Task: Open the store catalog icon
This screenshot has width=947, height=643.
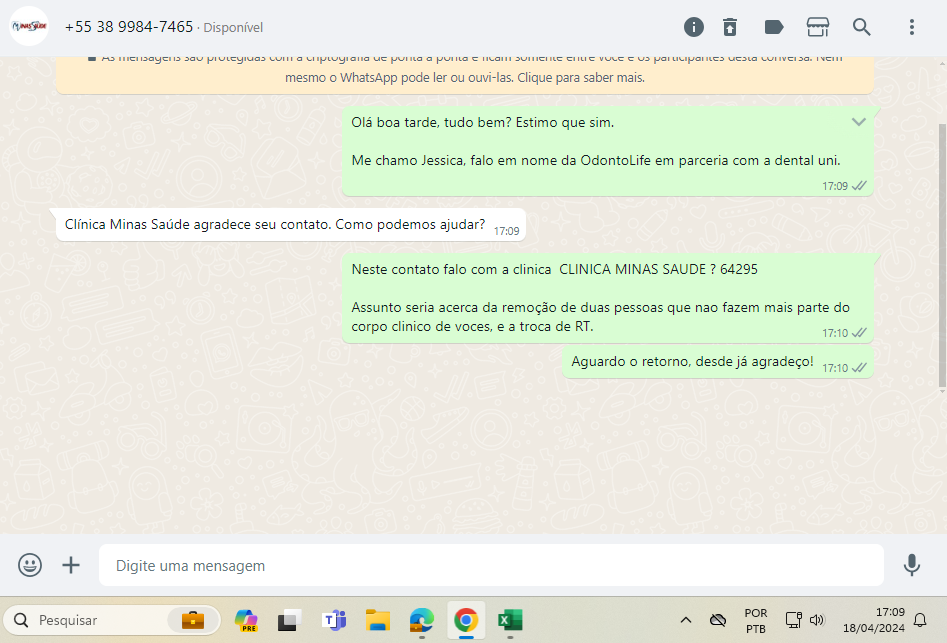Action: (x=818, y=27)
